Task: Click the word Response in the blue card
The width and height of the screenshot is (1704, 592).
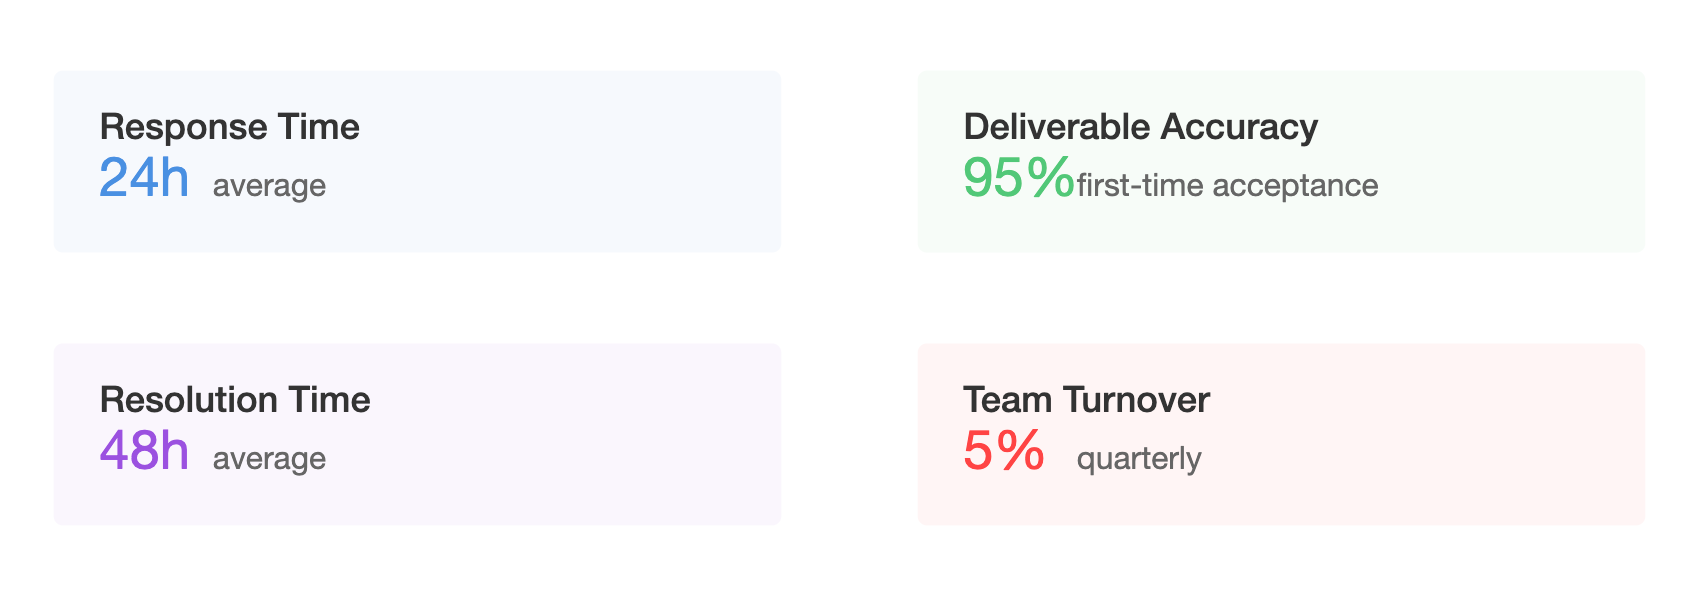Action: [184, 127]
